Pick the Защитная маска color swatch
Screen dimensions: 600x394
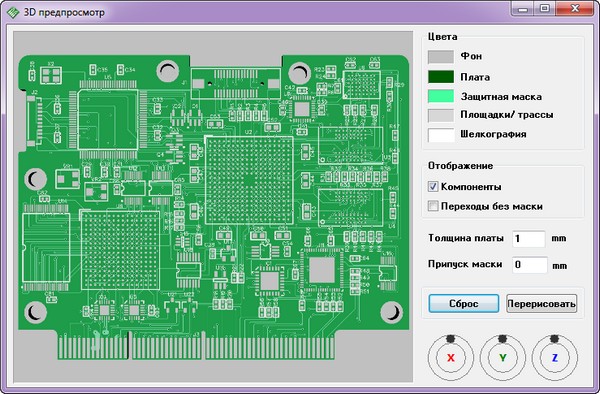point(441,96)
